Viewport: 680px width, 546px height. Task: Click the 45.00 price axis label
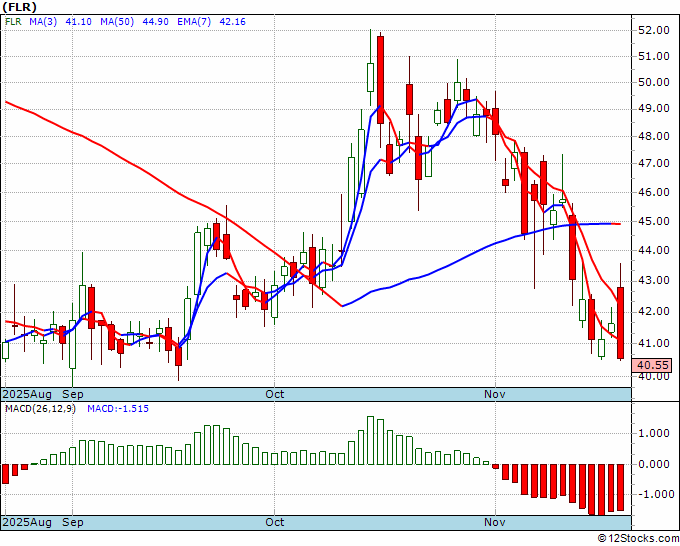[x=653, y=221]
